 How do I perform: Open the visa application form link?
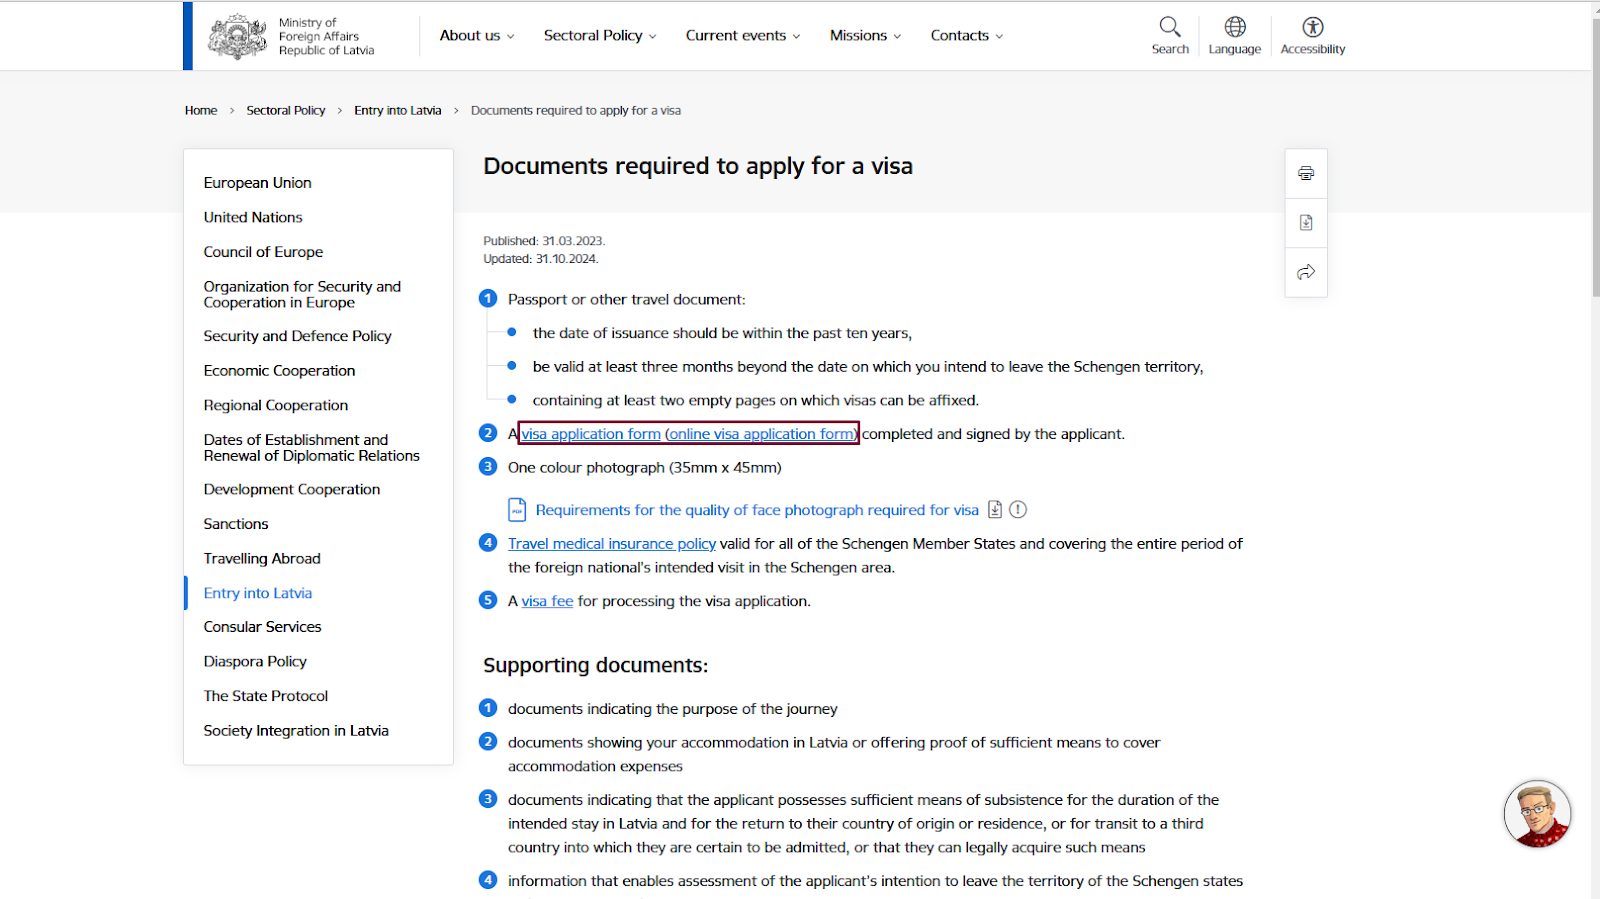point(591,434)
